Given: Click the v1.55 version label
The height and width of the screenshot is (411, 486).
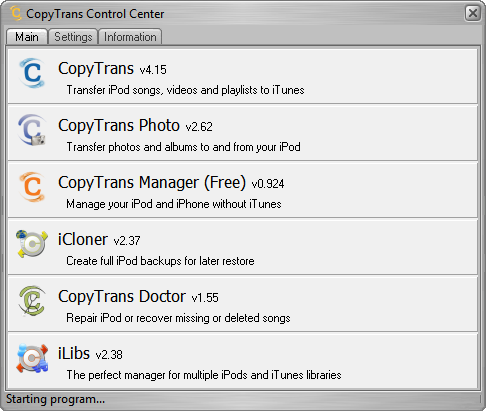Looking at the screenshot, I should point(205,298).
